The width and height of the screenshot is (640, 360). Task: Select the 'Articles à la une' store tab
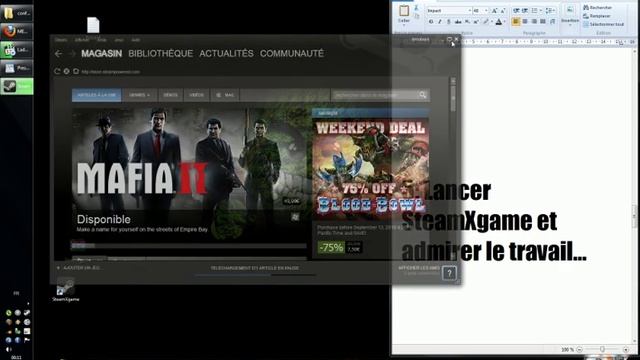tap(97, 95)
